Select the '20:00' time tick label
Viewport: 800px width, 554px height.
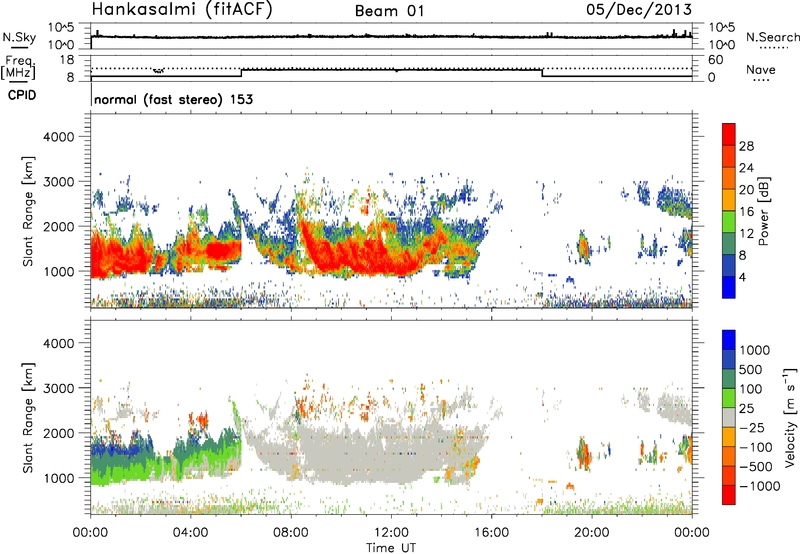pos(591,533)
